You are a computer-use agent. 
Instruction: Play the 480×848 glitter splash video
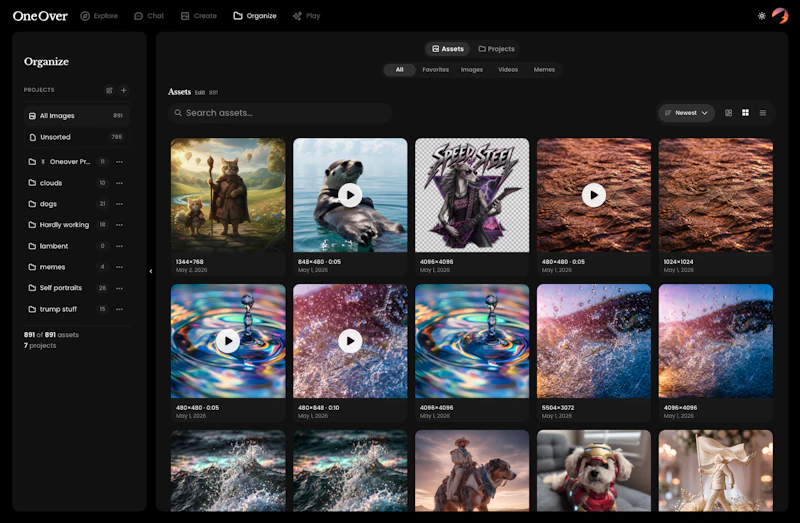click(x=350, y=341)
